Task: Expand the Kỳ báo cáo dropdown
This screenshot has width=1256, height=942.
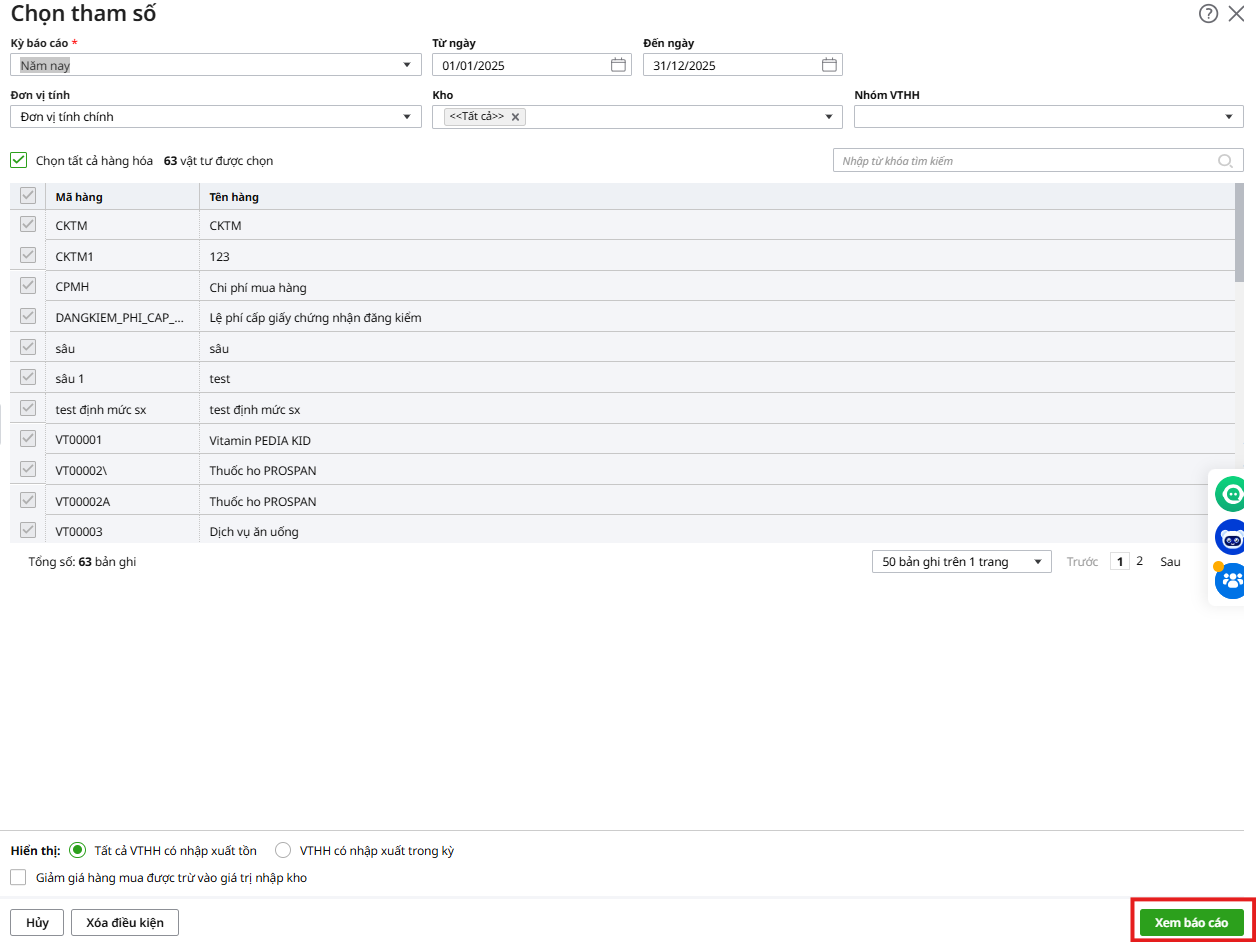Action: (406, 65)
